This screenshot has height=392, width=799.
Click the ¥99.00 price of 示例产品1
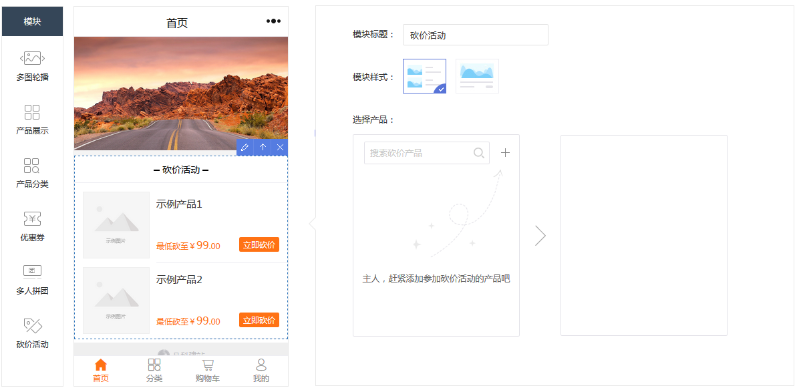(x=205, y=246)
